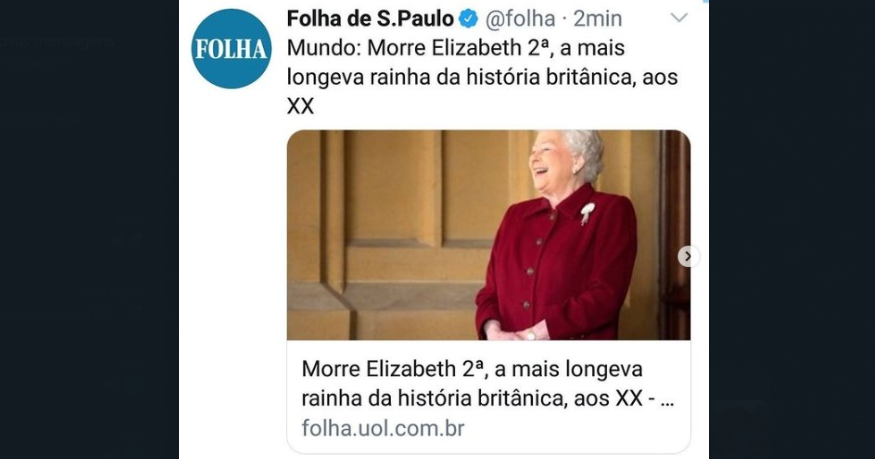Open the tweet options chevron menu
The width and height of the screenshot is (875, 459).
(x=679, y=18)
